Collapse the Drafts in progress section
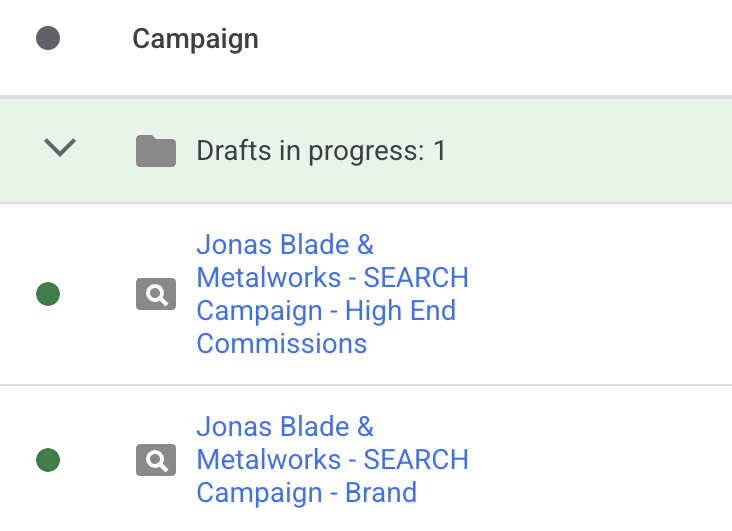Screen dimensions: 732x531 [61, 149]
